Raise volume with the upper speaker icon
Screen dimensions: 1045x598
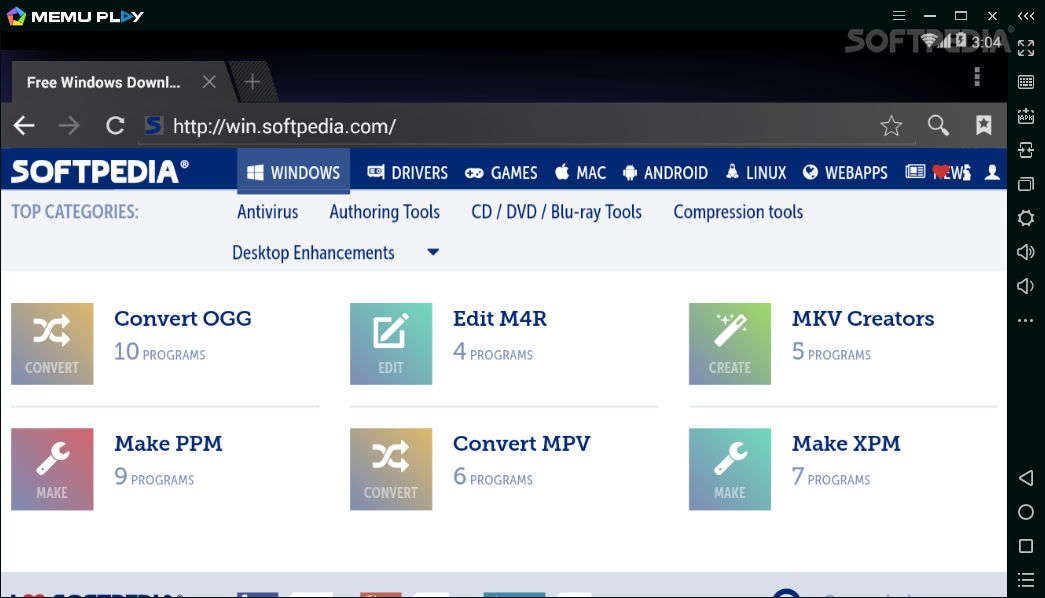click(1026, 252)
